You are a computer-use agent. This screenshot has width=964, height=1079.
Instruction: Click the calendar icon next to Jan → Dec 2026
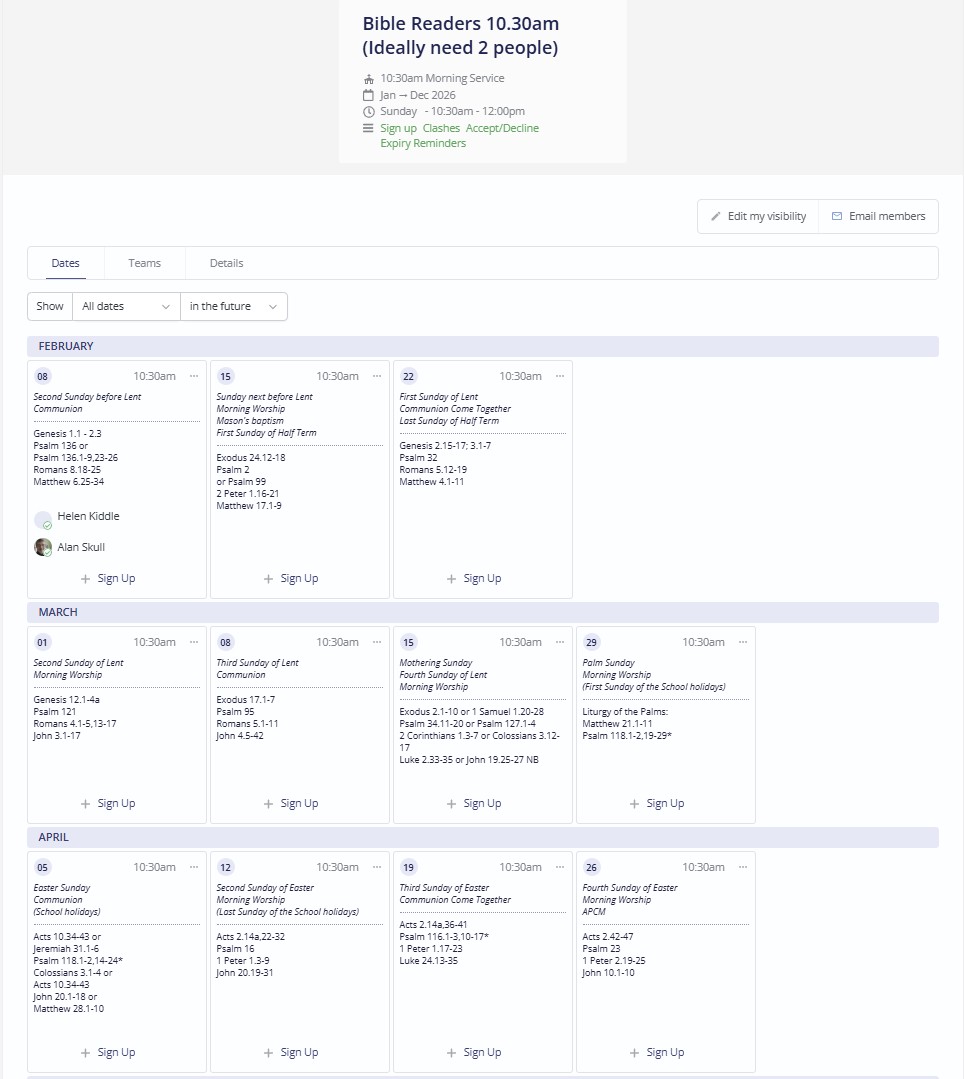coord(369,94)
